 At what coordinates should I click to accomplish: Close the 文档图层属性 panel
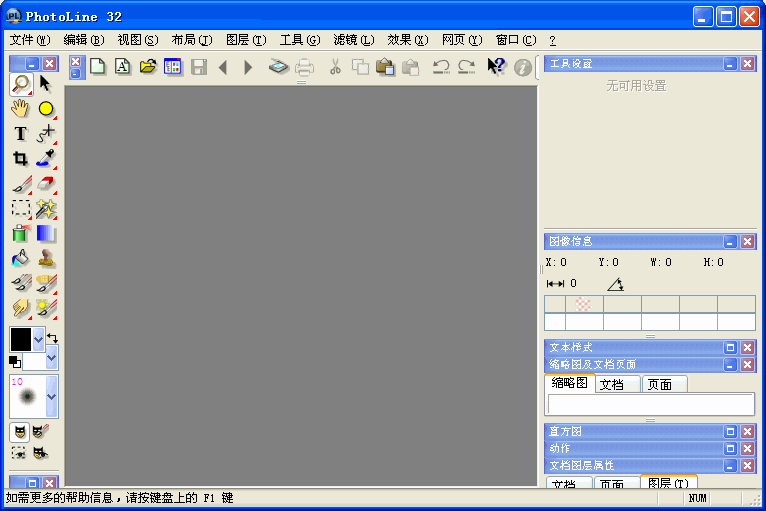747,465
